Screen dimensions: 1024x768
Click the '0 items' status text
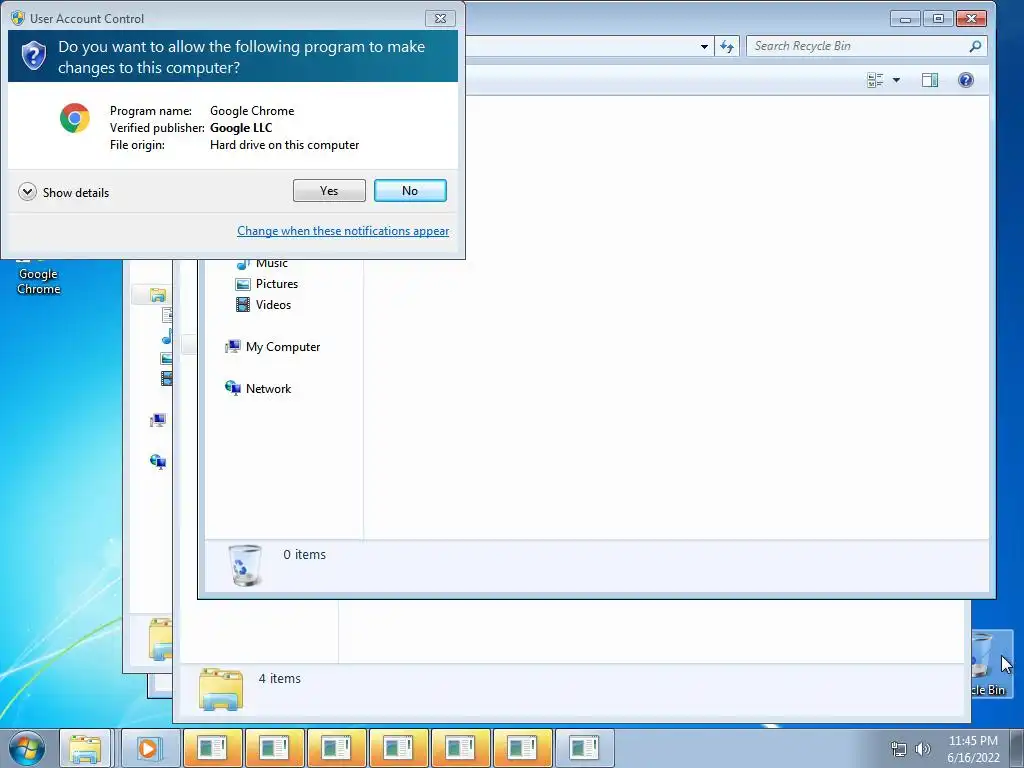point(304,554)
